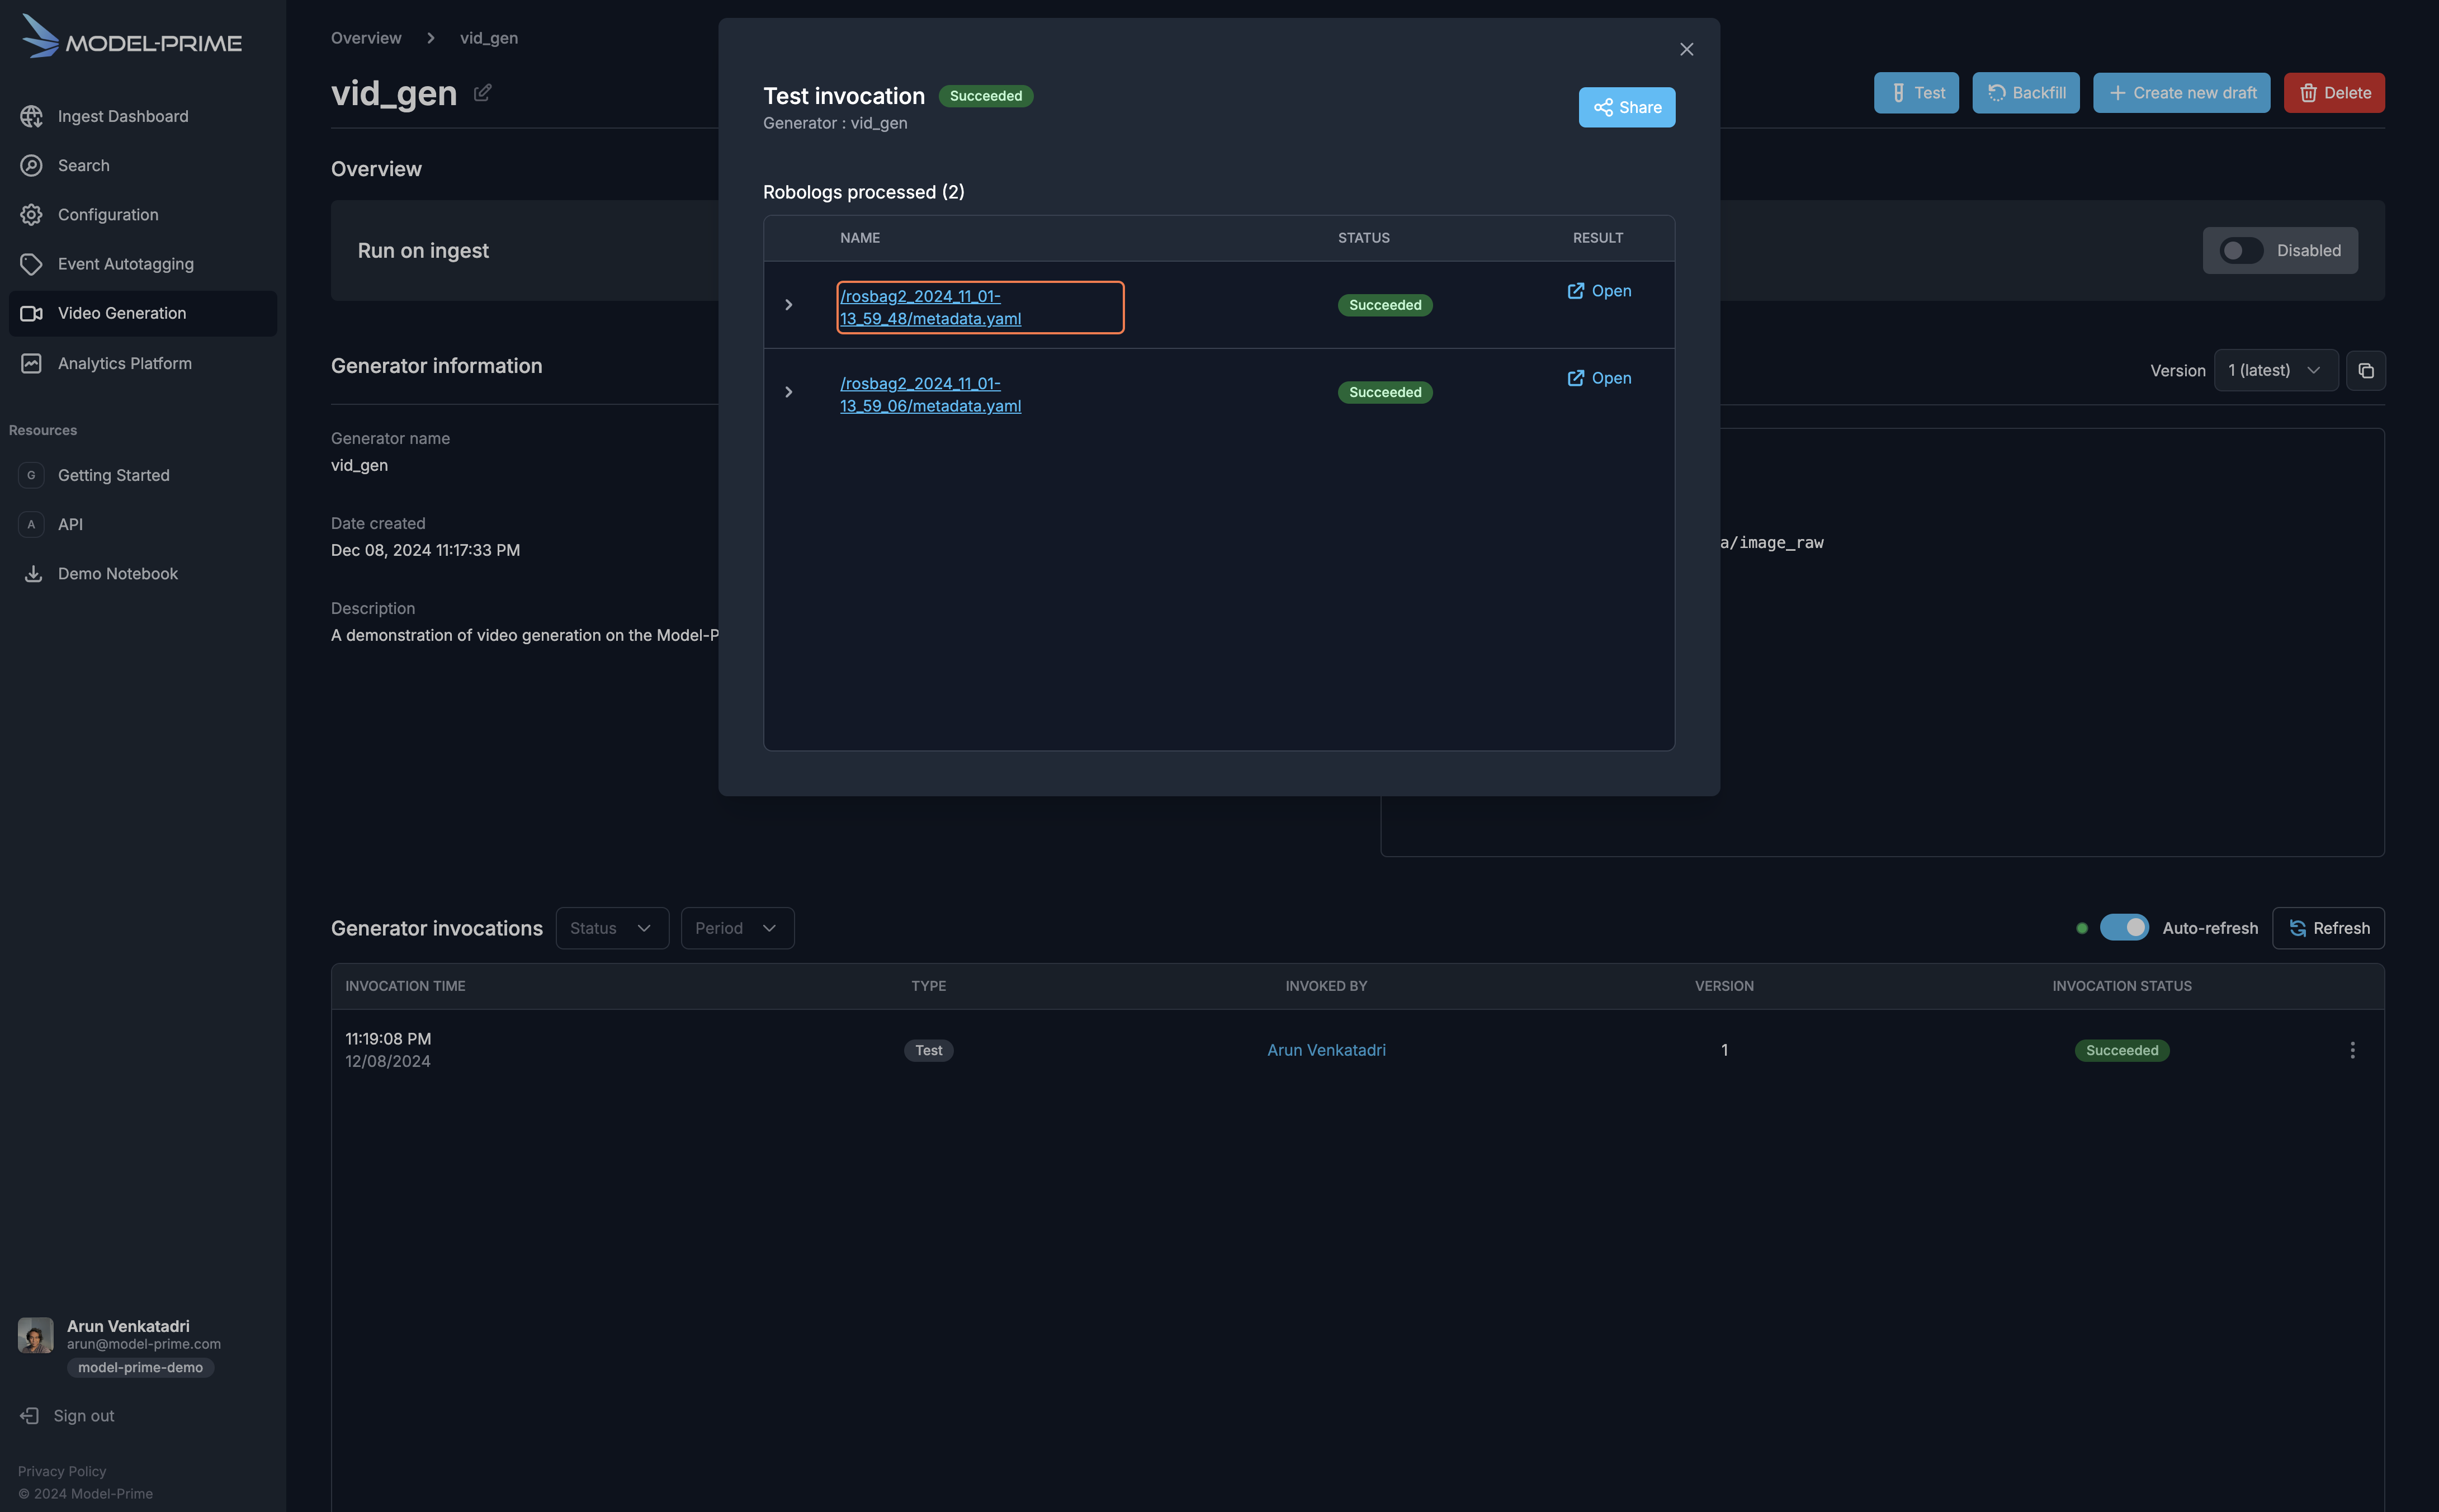Click the Search sidebar icon
Viewport: 2439px width, 1512px height.
point(32,165)
